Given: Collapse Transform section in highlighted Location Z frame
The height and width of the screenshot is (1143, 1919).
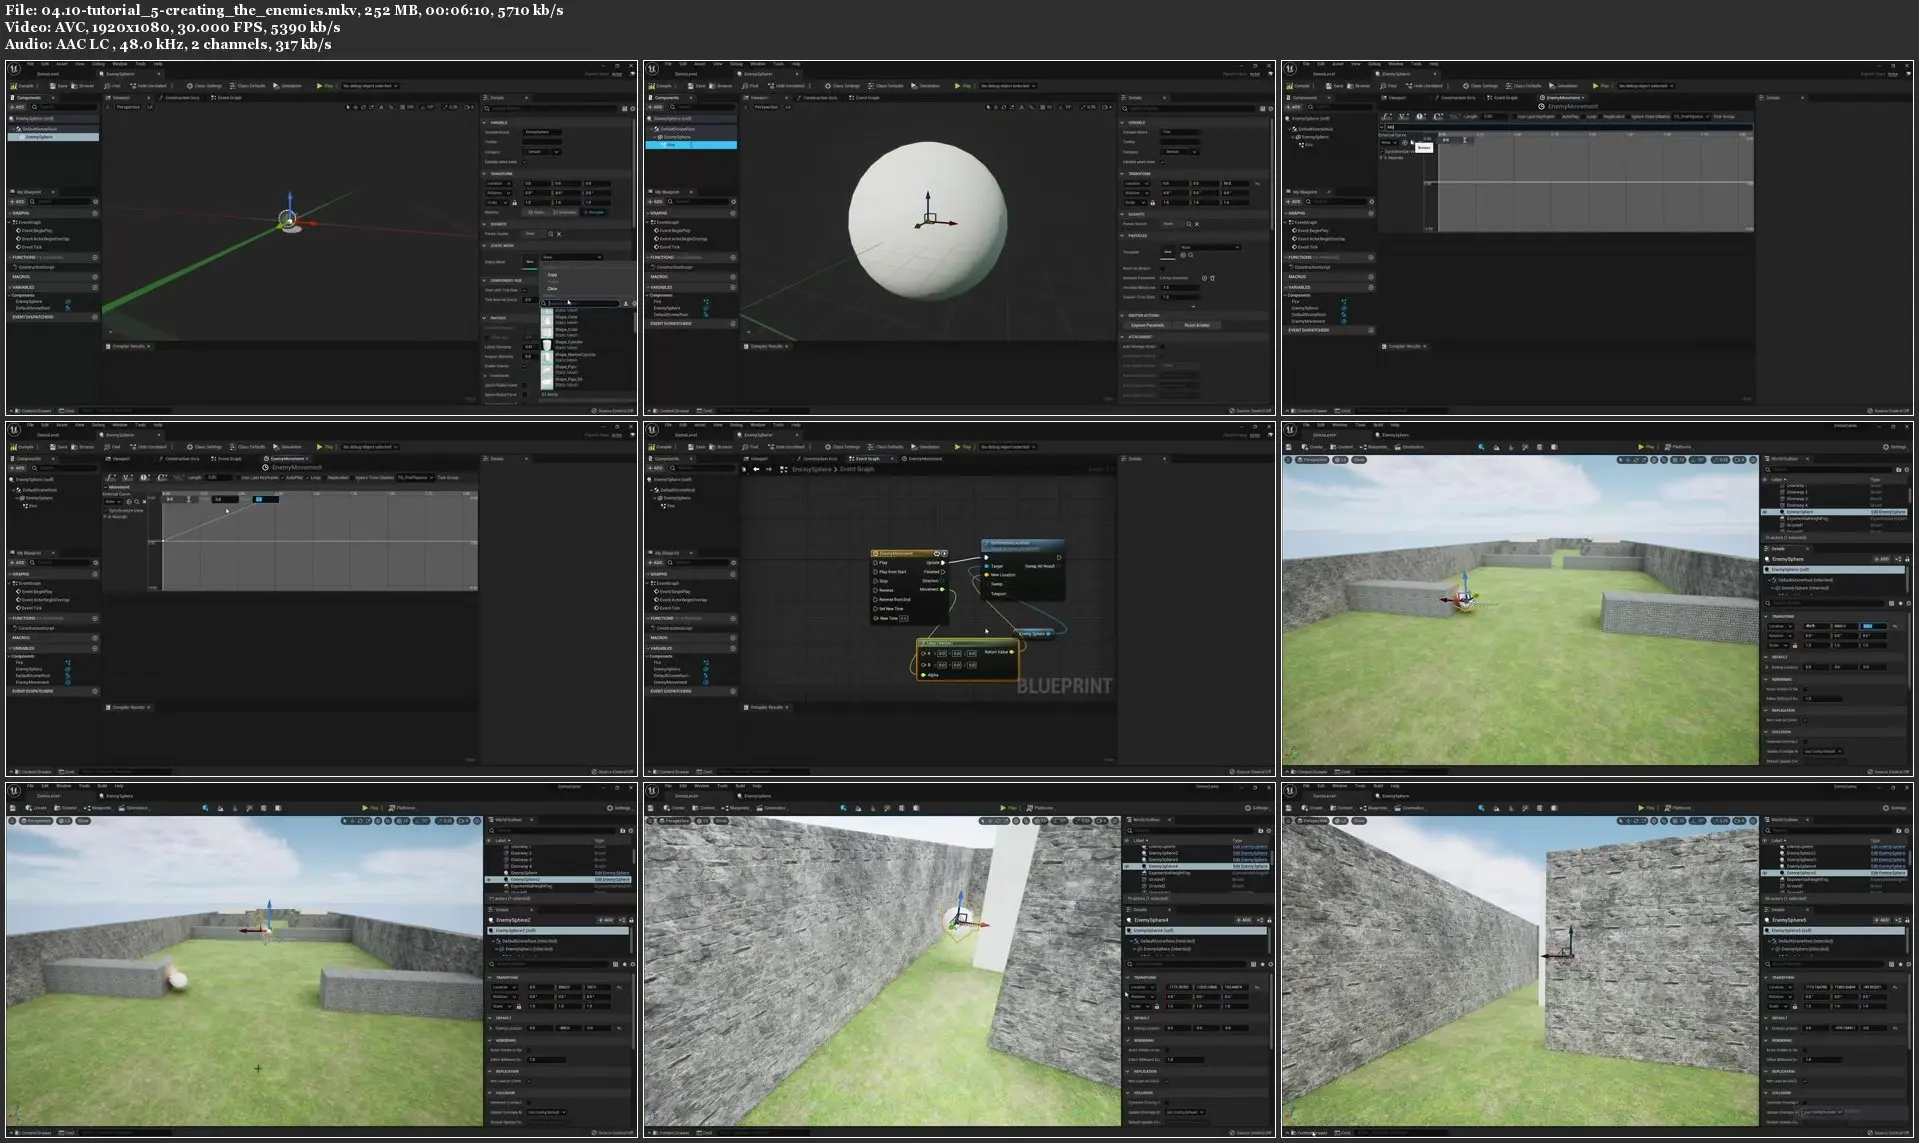Looking at the screenshot, I should tap(1766, 616).
